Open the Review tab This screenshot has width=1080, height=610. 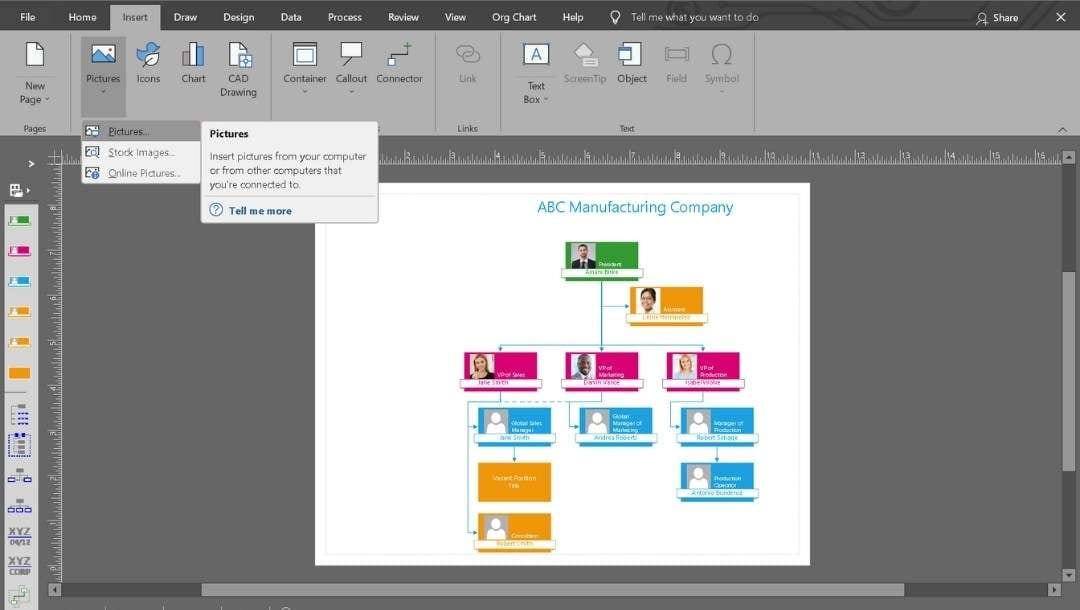pos(403,17)
